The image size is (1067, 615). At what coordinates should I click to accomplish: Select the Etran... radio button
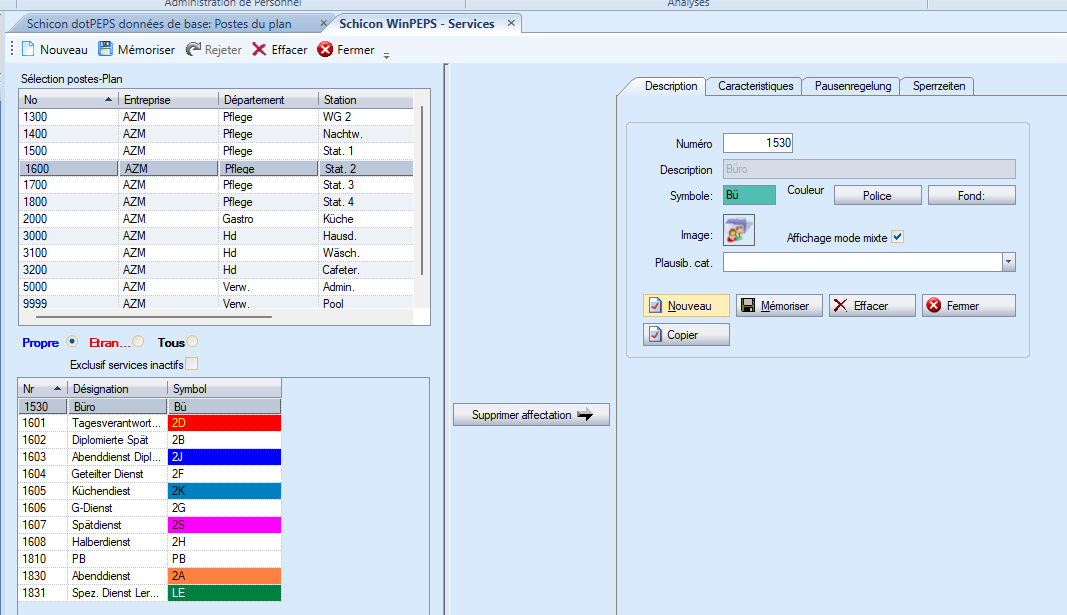[138, 342]
